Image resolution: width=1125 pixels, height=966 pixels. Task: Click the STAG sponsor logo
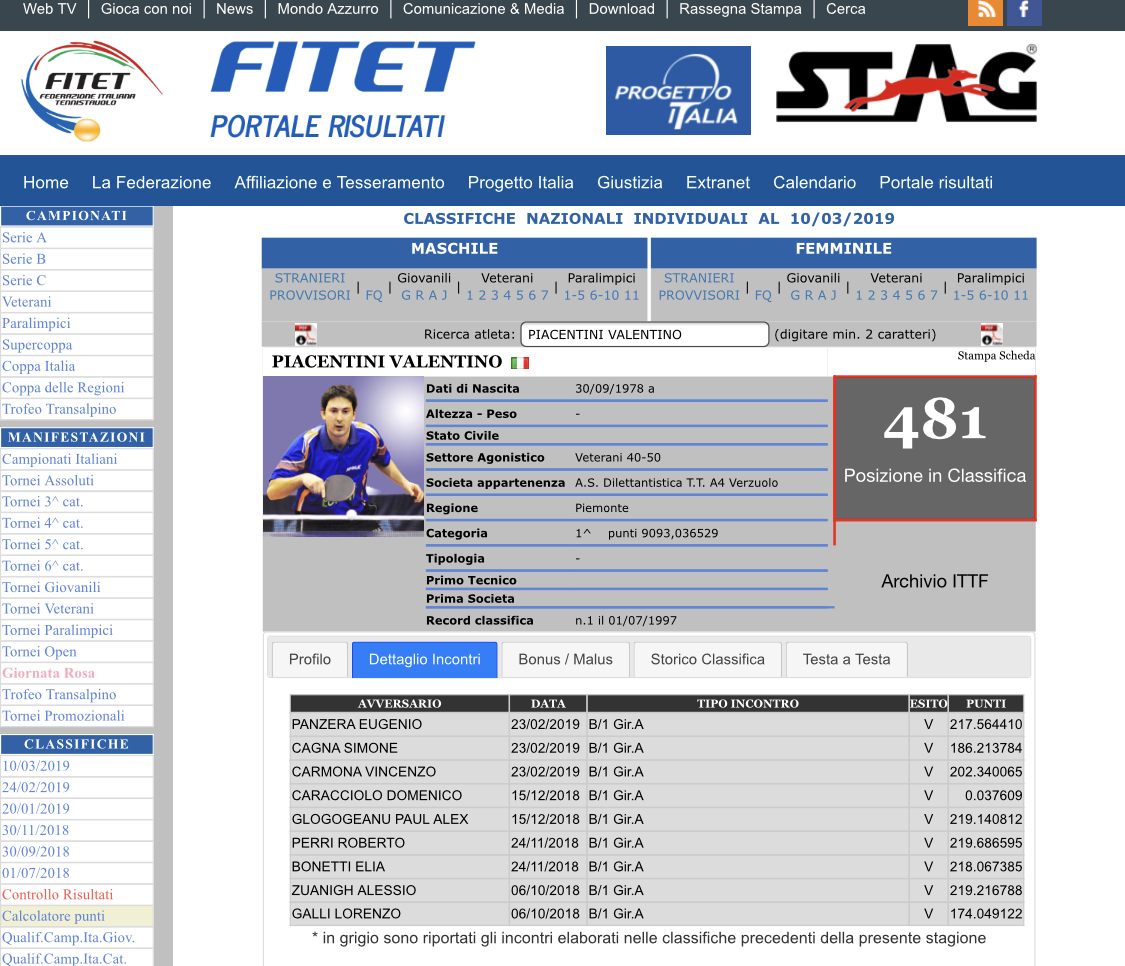click(906, 86)
